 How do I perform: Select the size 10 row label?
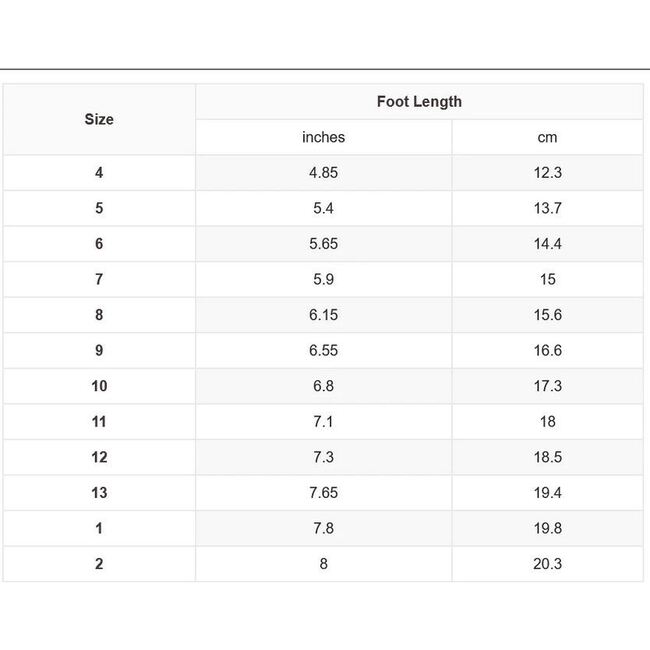(x=99, y=386)
